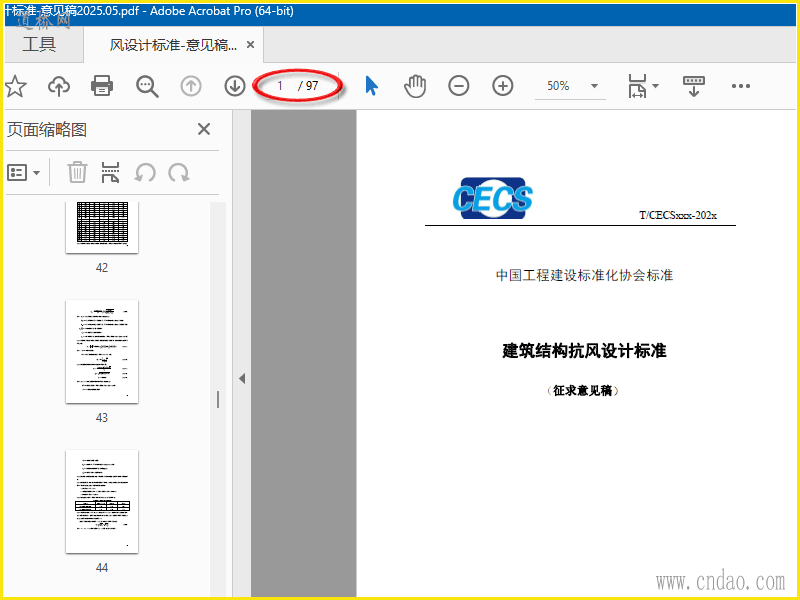The image size is (800, 600).
Task: Open the zoom level dropdown arrow
Action: (x=594, y=86)
